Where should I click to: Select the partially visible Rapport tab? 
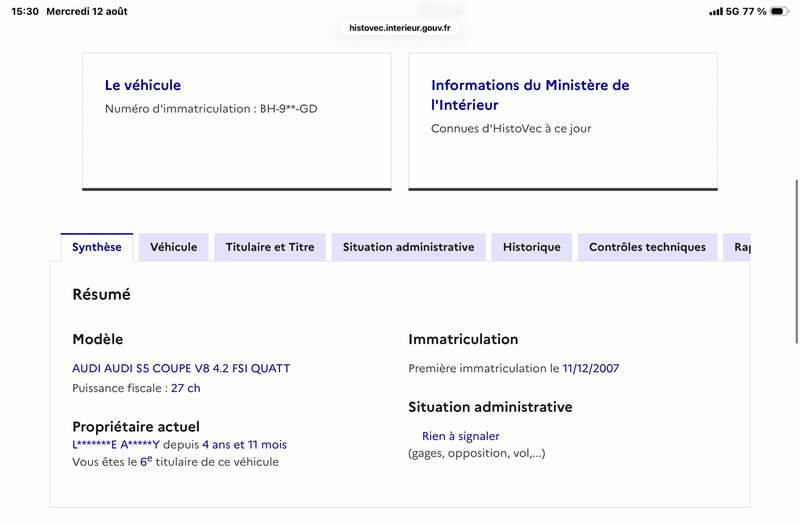pos(737,247)
